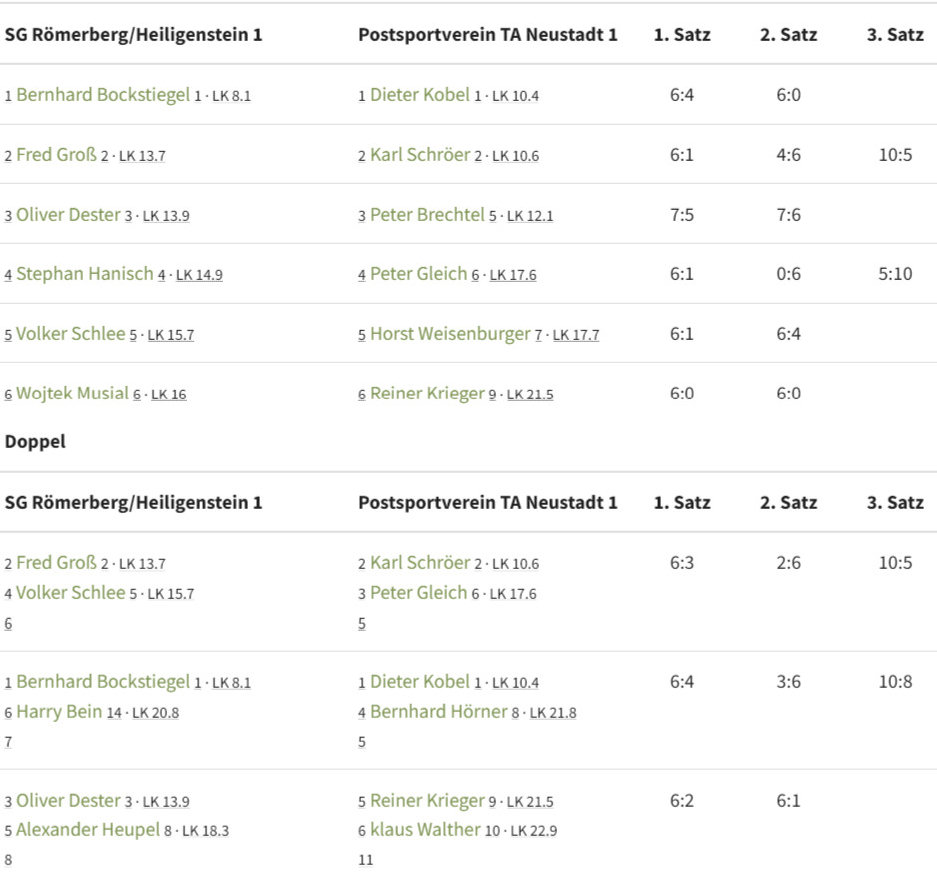The height and width of the screenshot is (883, 937).
Task: Click LK 20.8 beside Harry Bein
Action: pos(155,712)
